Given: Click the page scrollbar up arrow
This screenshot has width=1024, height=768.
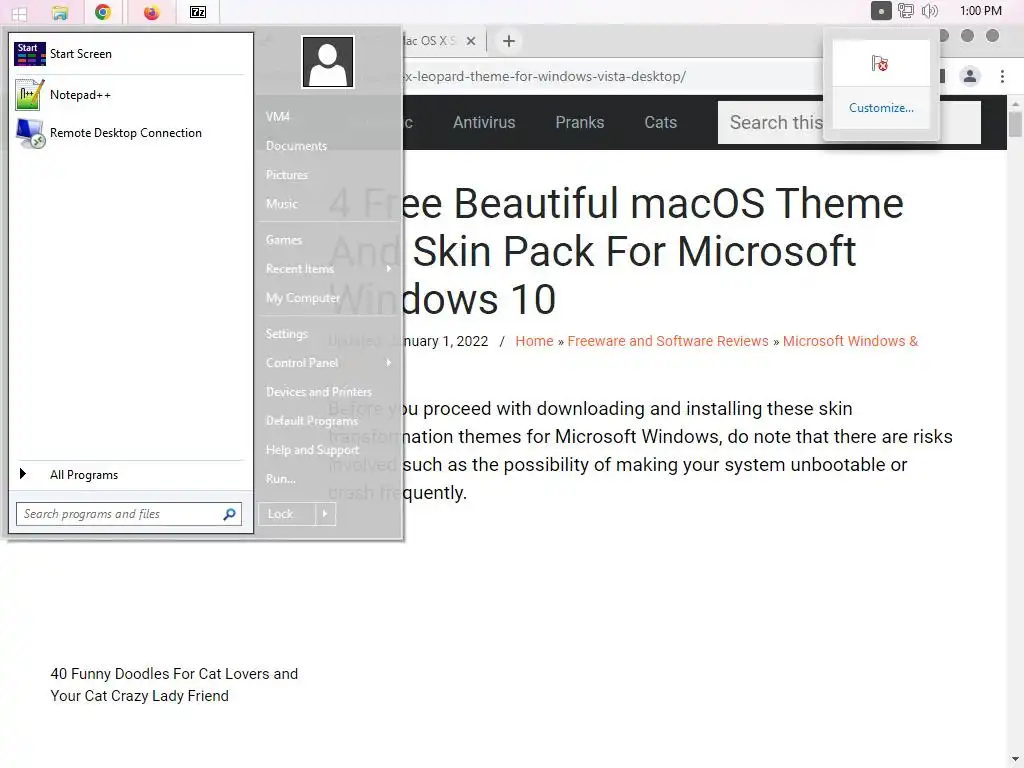Looking at the screenshot, I should pos(1015,104).
